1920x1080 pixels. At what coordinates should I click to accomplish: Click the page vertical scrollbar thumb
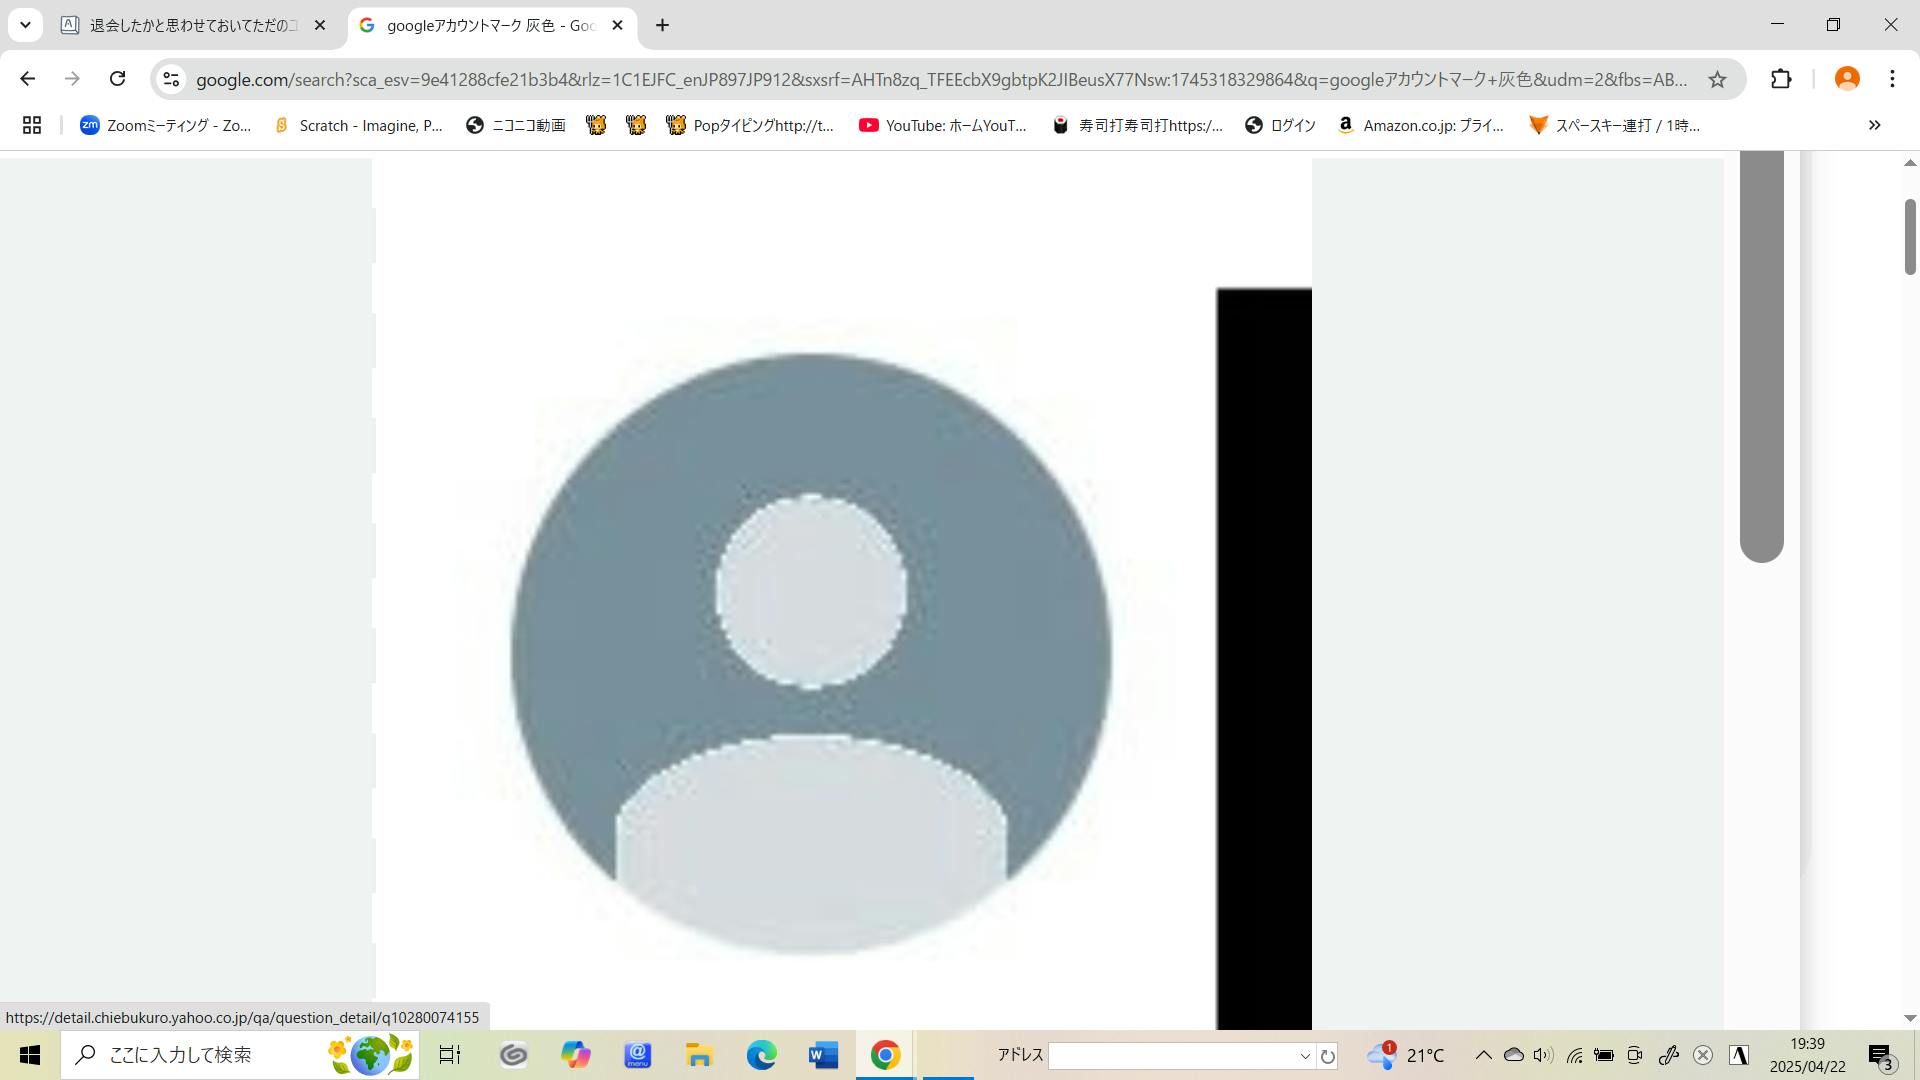pyautogui.click(x=1909, y=236)
